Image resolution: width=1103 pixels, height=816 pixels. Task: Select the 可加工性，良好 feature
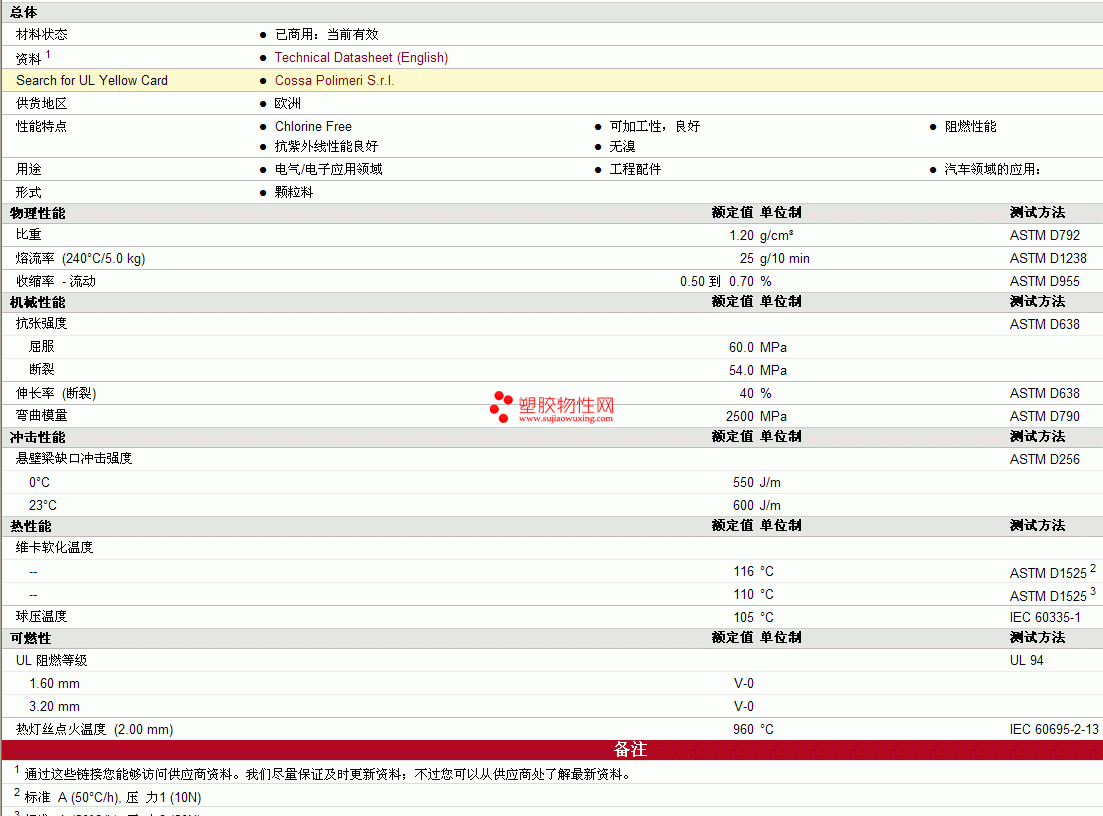coord(654,127)
